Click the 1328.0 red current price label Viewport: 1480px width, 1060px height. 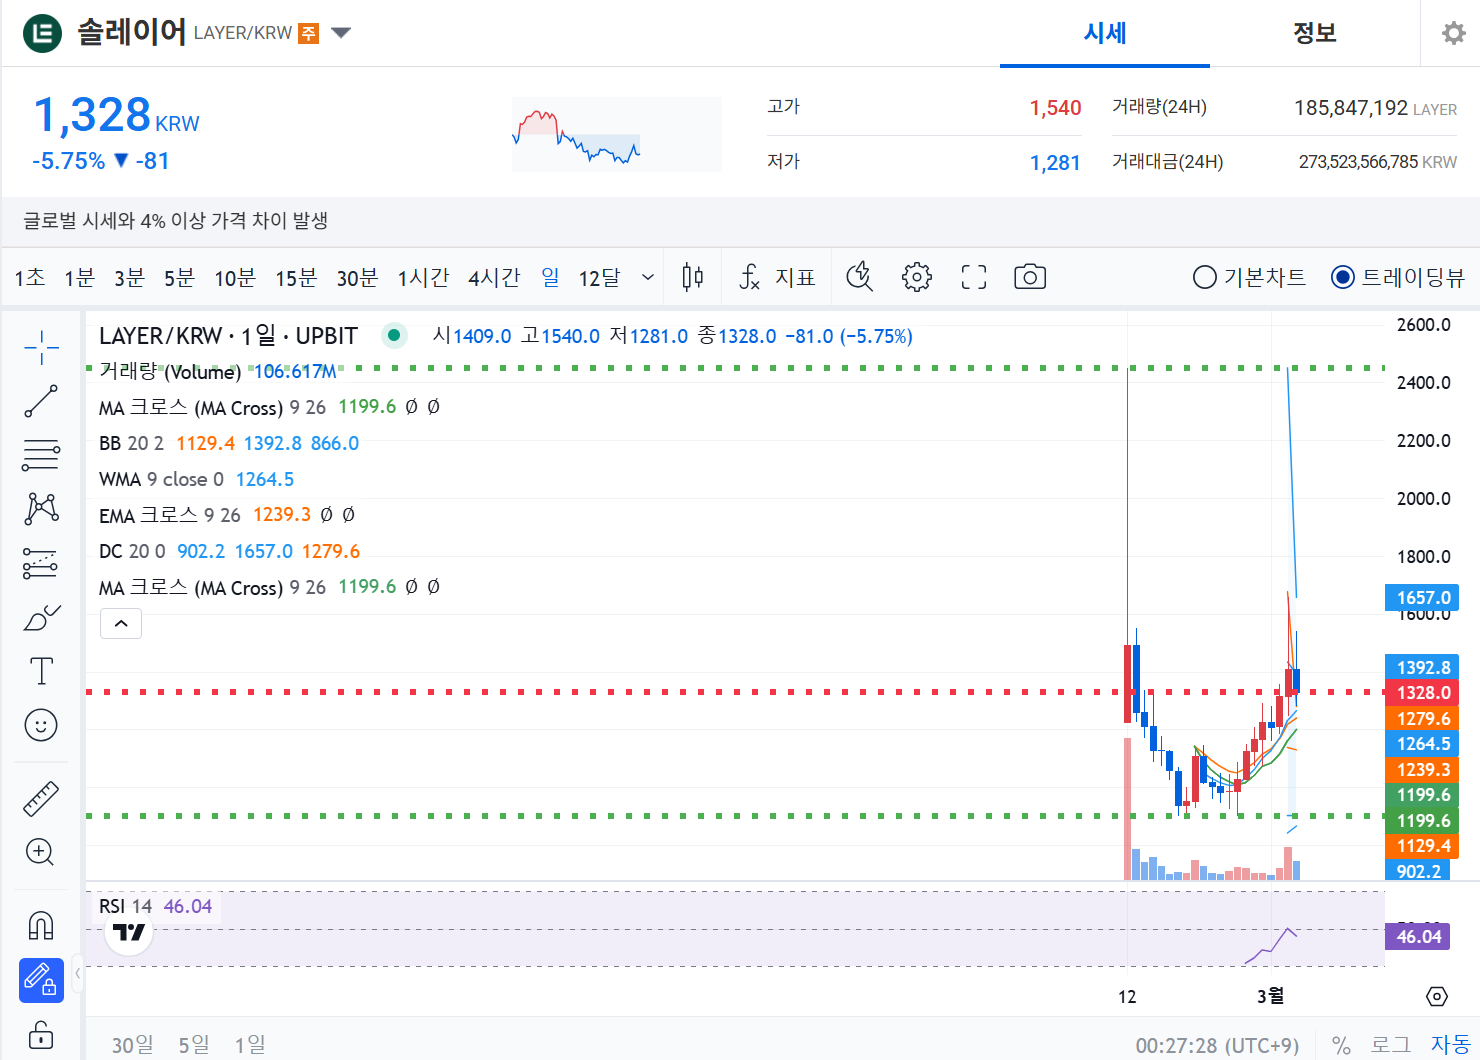(x=1421, y=692)
